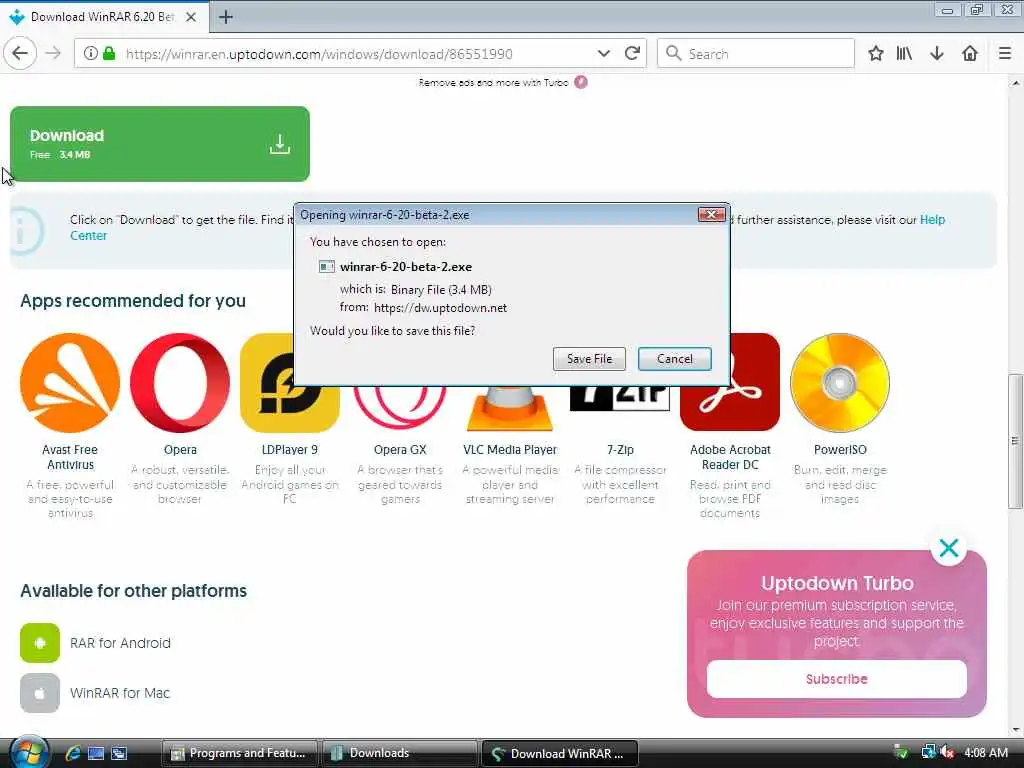The height and width of the screenshot is (768, 1024).
Task: Click Show Desktop quick launch icon
Action: click(x=96, y=753)
